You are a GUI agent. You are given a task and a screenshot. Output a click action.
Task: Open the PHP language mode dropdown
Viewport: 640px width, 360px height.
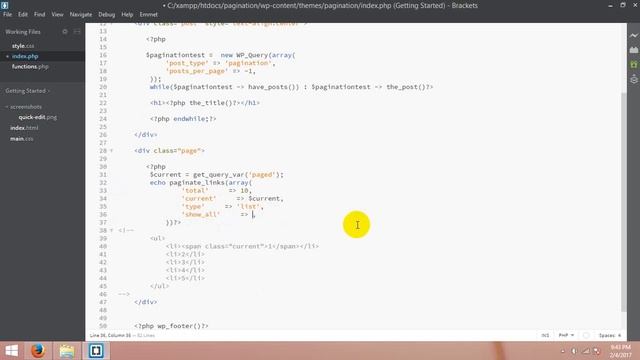[x=566, y=335]
